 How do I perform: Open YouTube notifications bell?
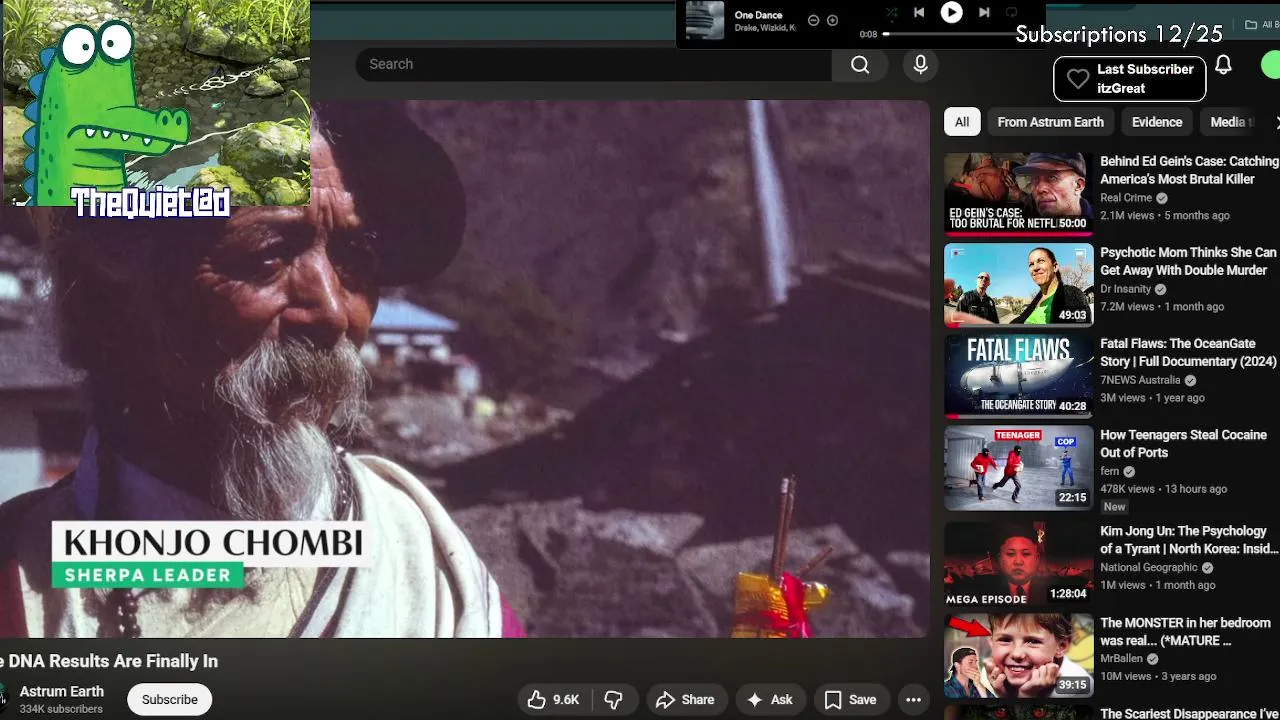pos(1223,65)
